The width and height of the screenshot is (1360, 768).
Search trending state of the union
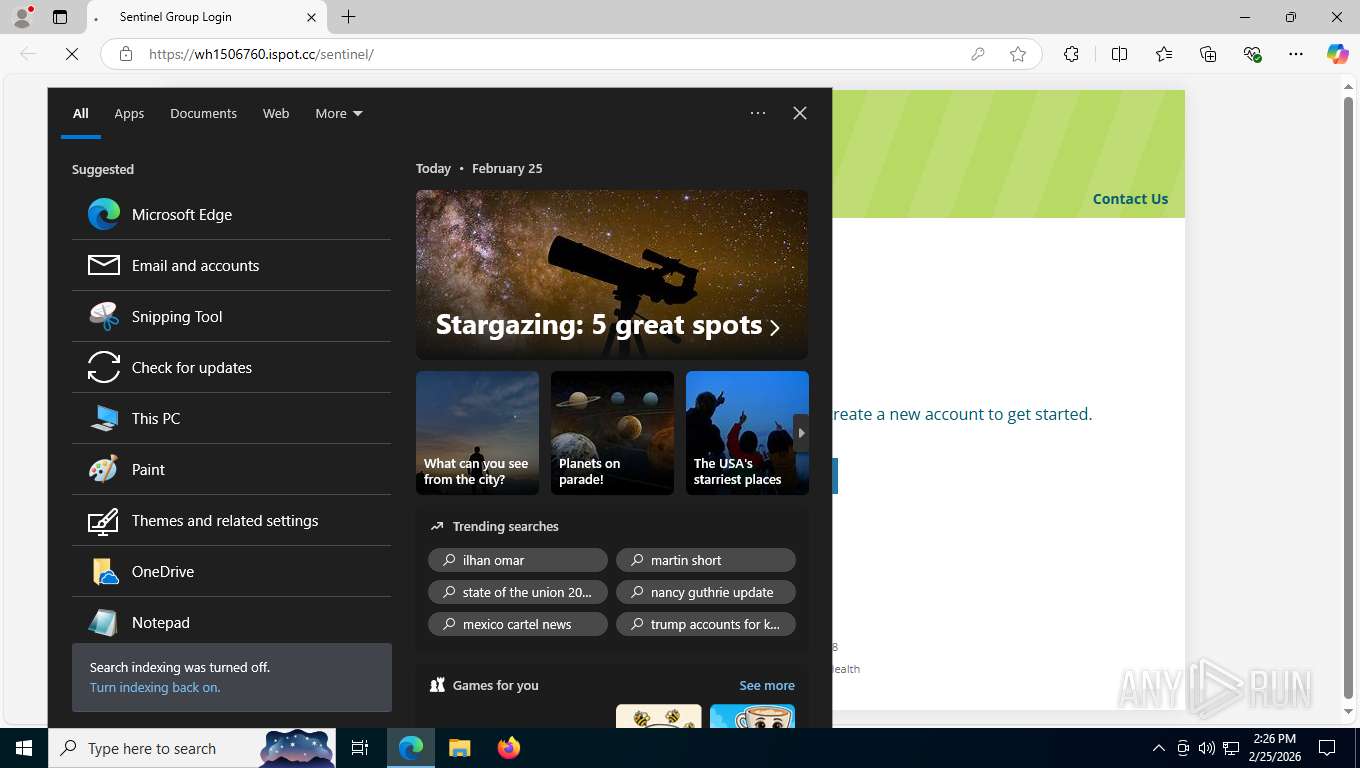pyautogui.click(x=518, y=592)
